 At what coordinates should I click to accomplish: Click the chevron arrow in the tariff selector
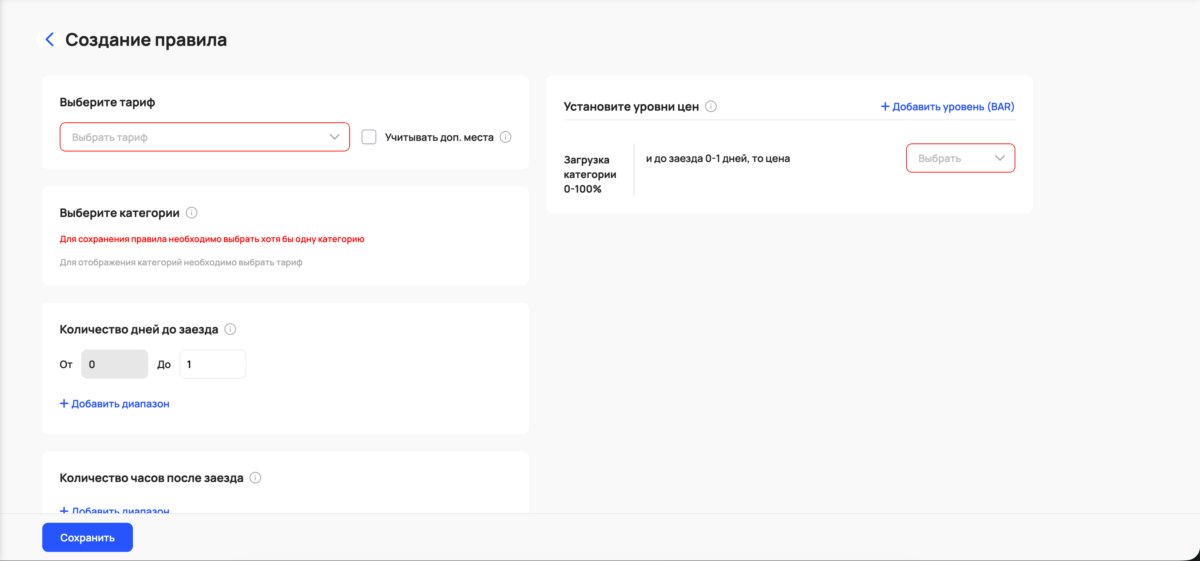(x=335, y=137)
